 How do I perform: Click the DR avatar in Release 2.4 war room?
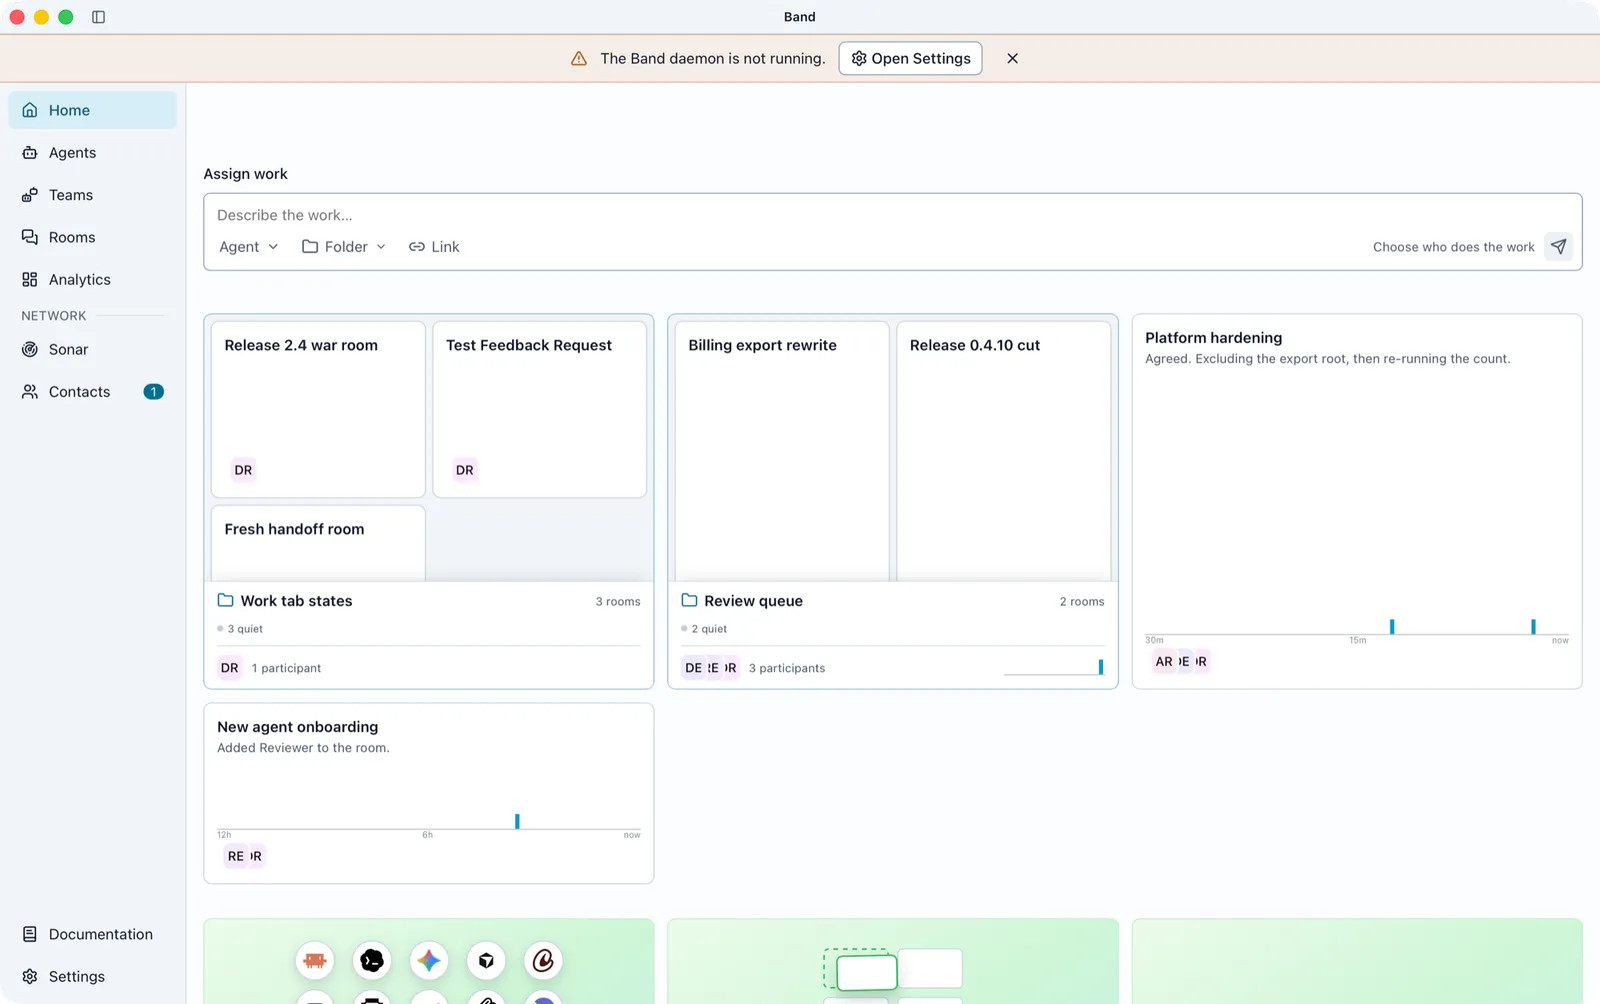(243, 470)
